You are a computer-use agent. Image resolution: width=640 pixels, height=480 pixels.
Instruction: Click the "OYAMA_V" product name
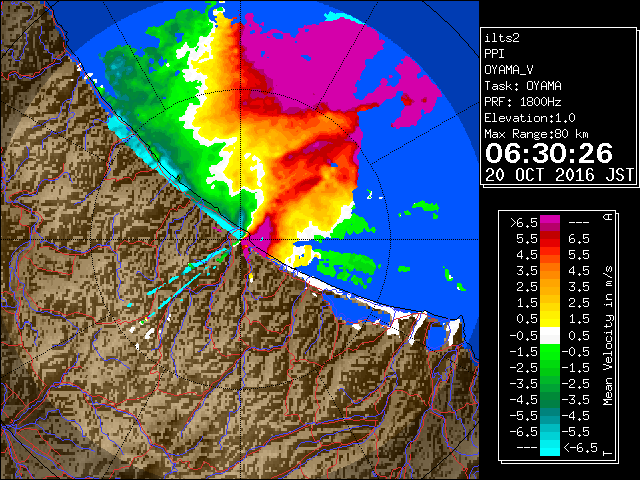[509, 70]
